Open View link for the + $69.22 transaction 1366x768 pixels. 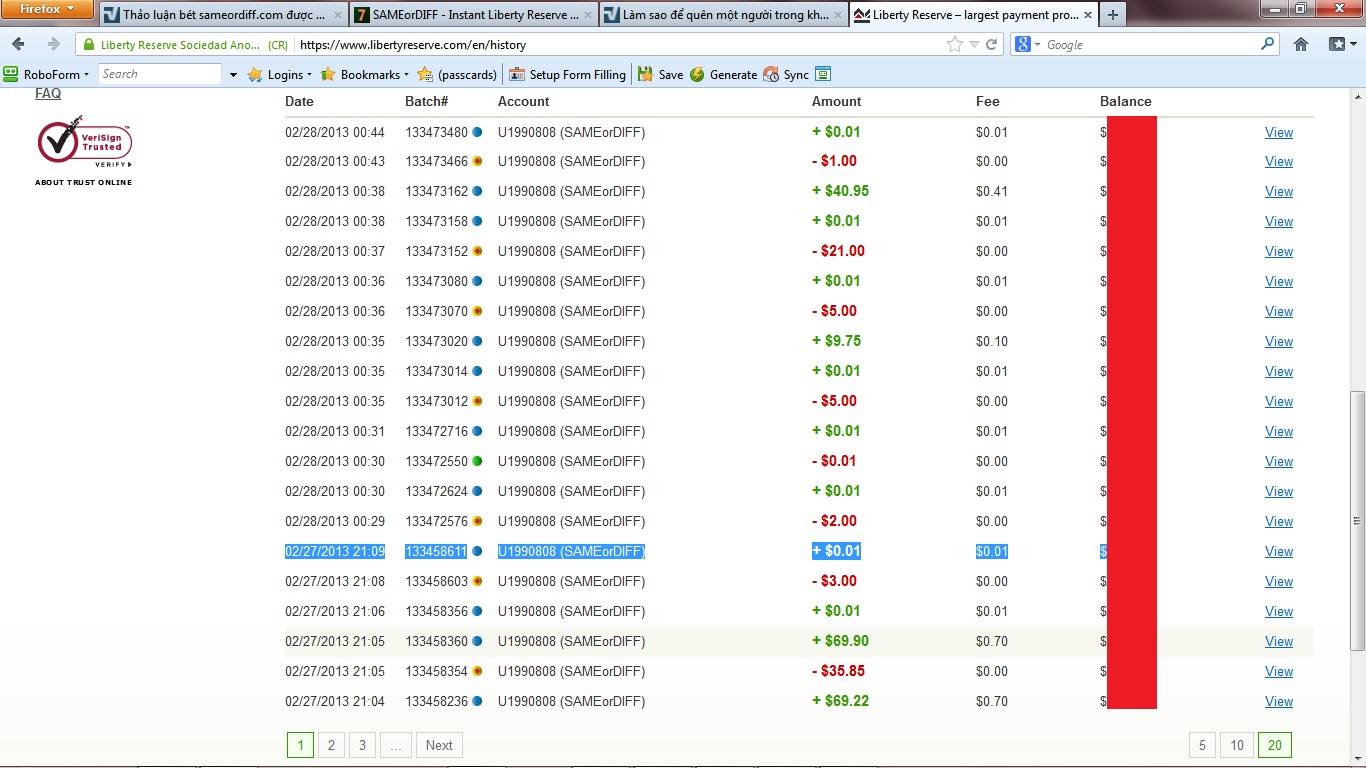tap(1279, 701)
